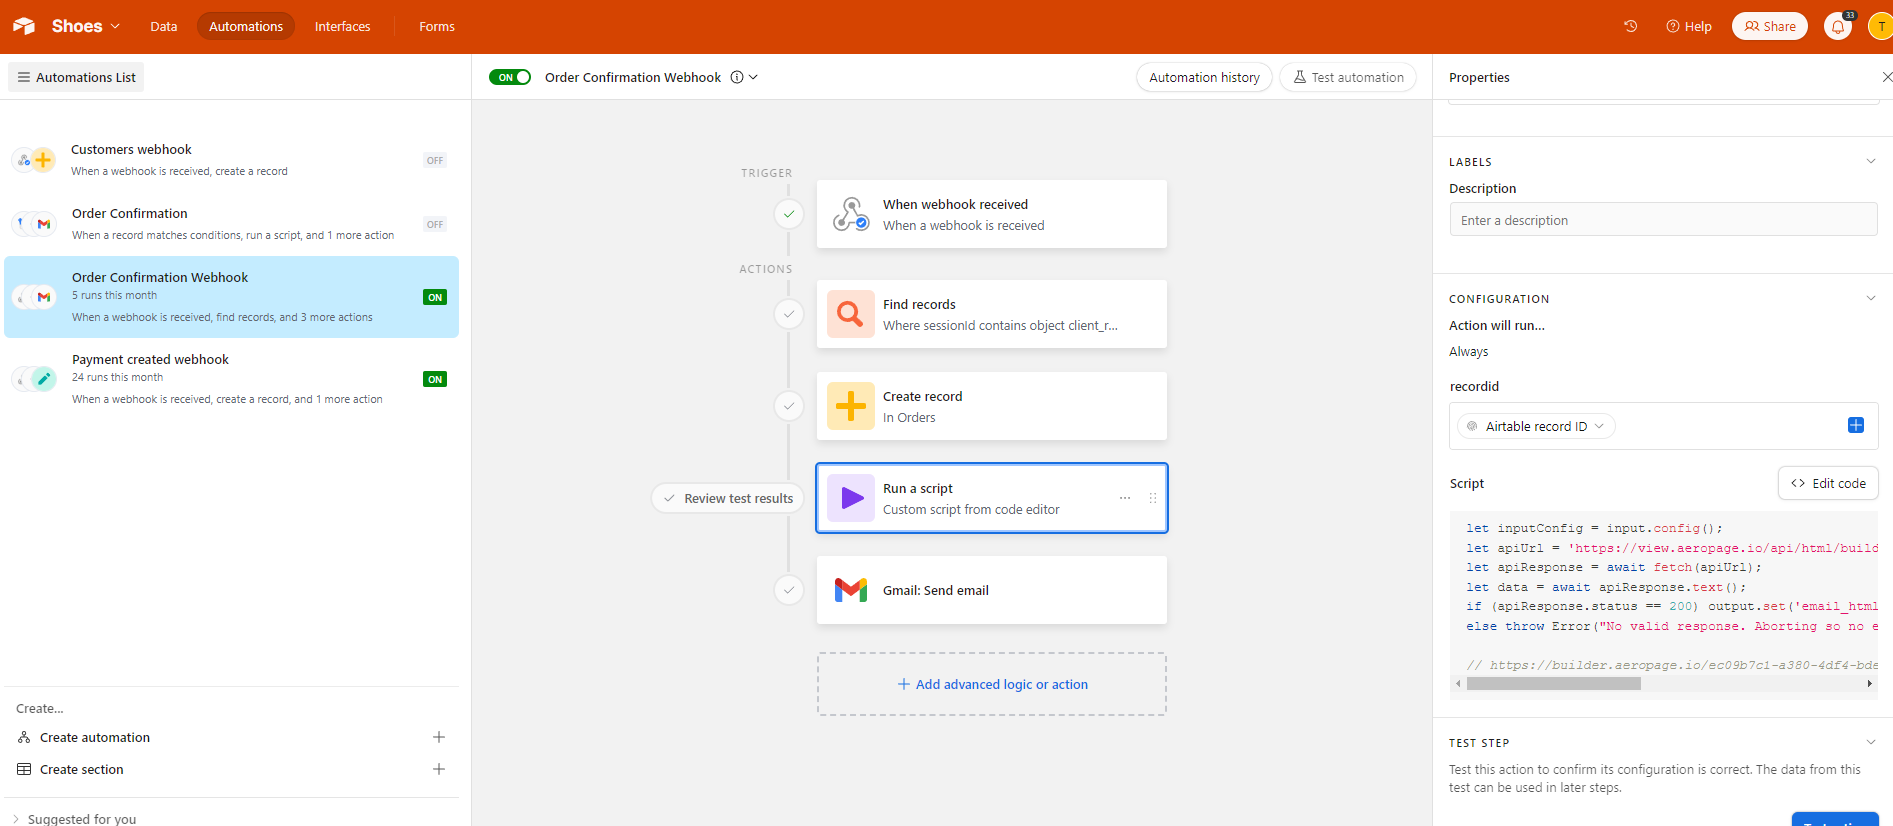Click the Run a script play icon
This screenshot has height=826, width=1893.
pos(851,498)
